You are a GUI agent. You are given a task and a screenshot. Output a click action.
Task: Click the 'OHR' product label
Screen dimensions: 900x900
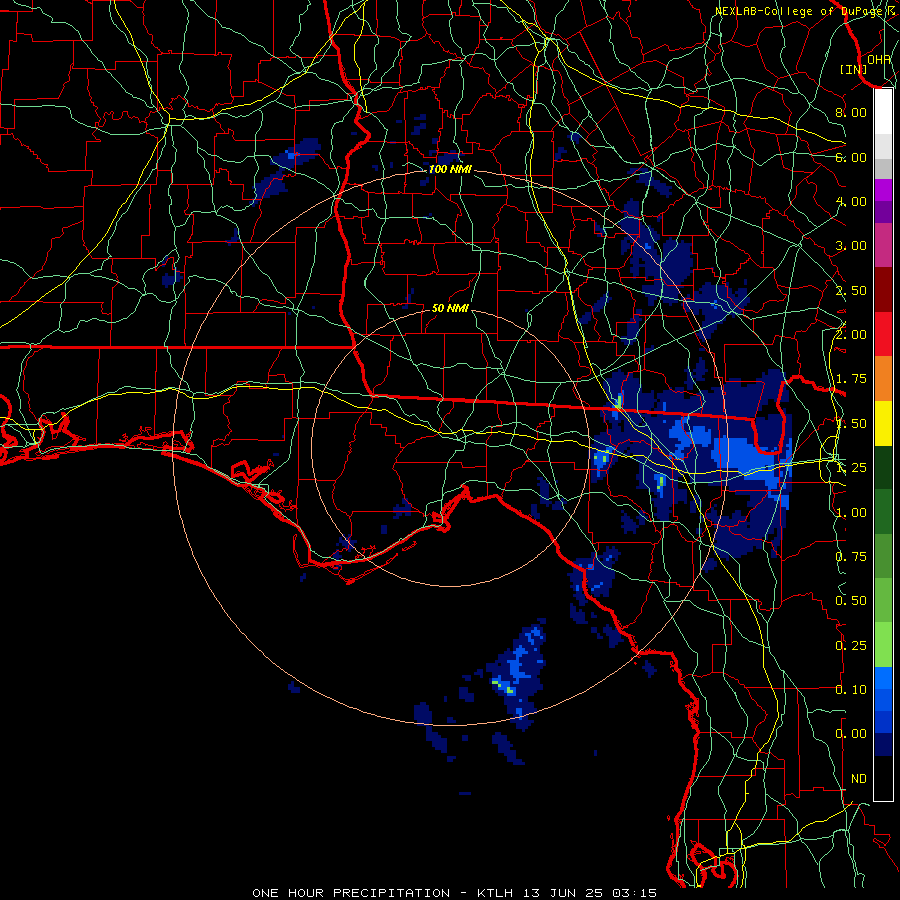[879, 59]
